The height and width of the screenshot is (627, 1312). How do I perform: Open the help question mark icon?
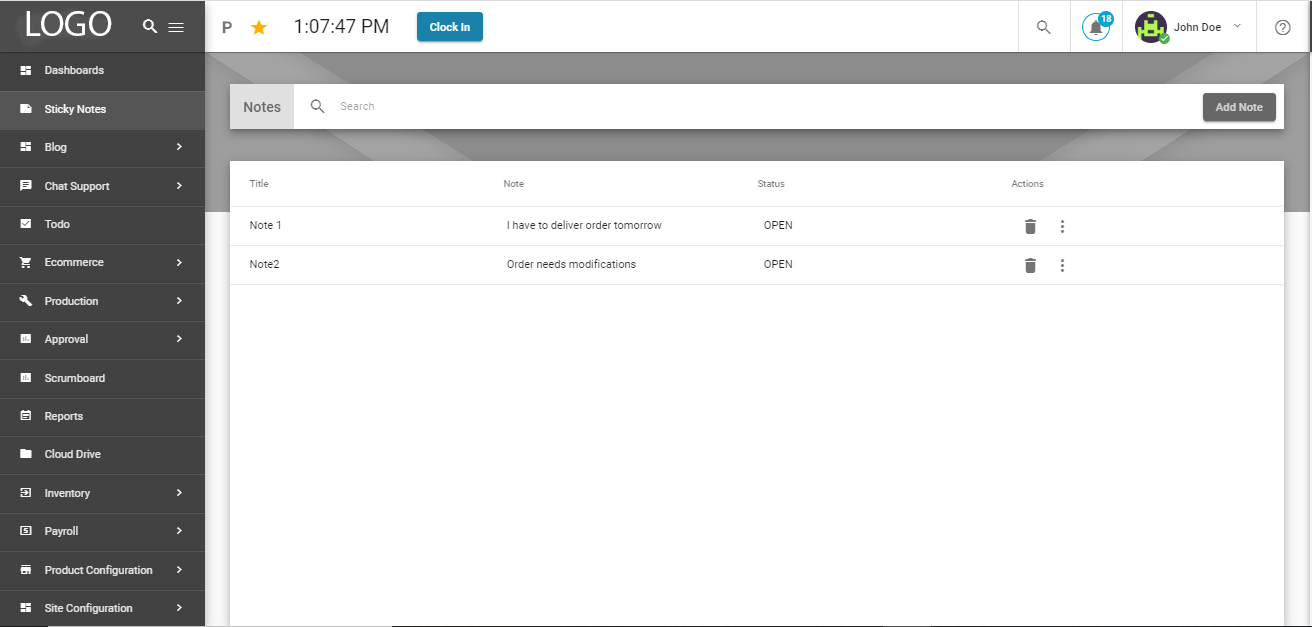[x=1283, y=27]
